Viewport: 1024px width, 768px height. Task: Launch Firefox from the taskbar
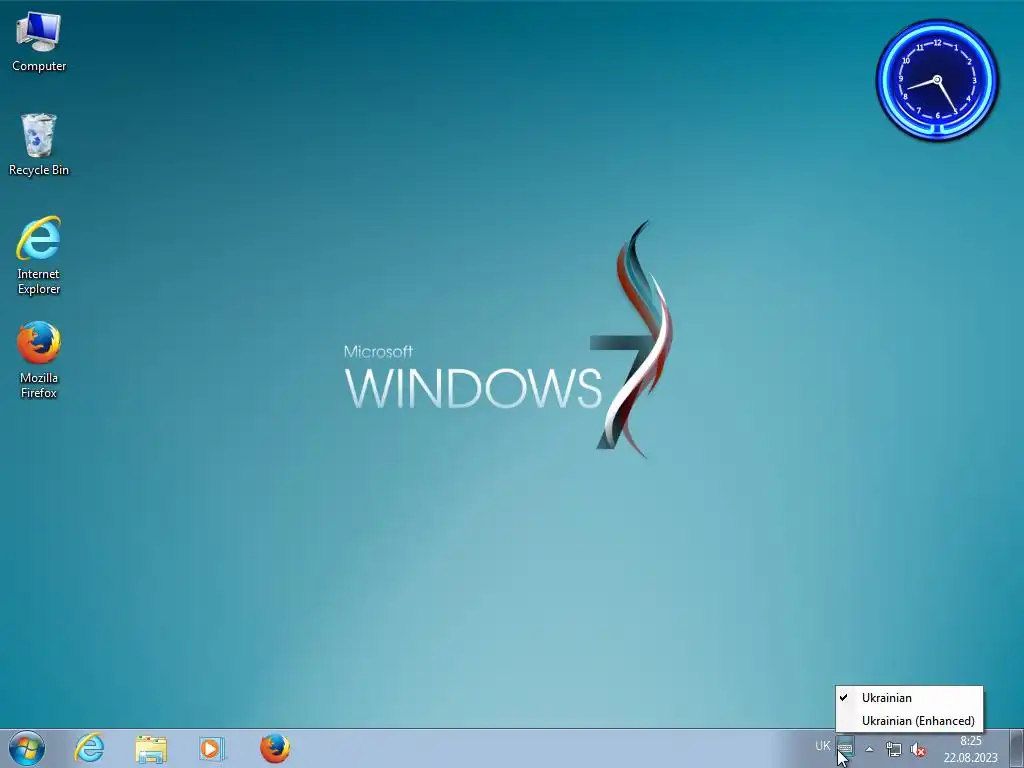point(274,748)
